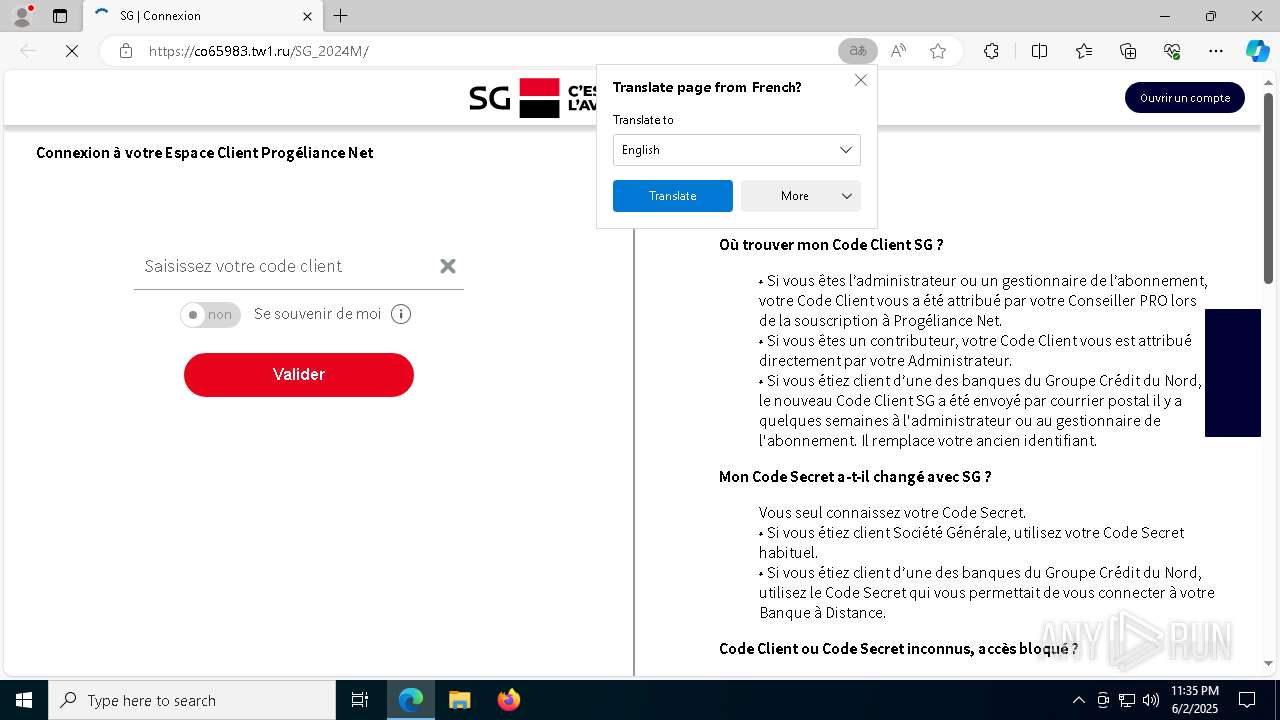Click the blue Translate button
Image resolution: width=1280 pixels, height=720 pixels.
[672, 196]
